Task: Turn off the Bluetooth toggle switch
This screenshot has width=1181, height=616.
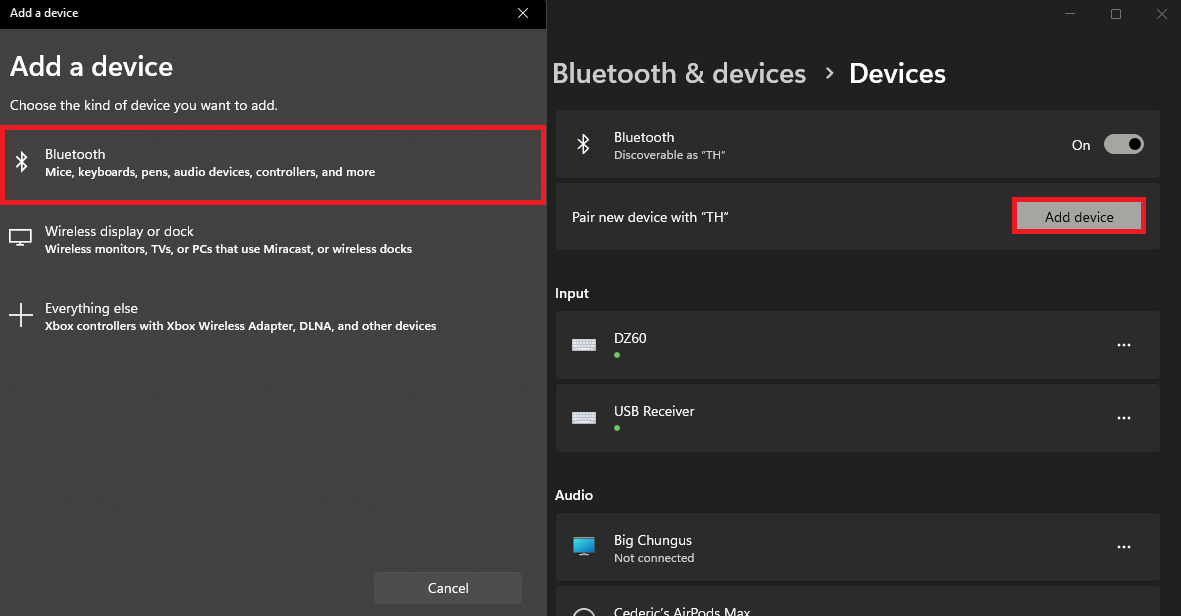Action: coord(1123,145)
